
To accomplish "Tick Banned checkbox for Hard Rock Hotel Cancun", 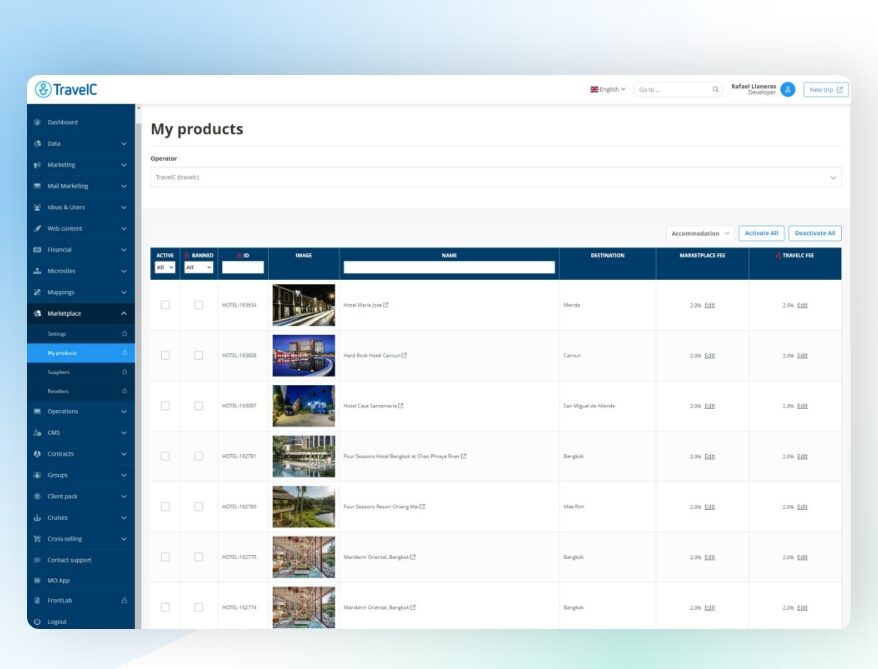I will [x=199, y=355].
